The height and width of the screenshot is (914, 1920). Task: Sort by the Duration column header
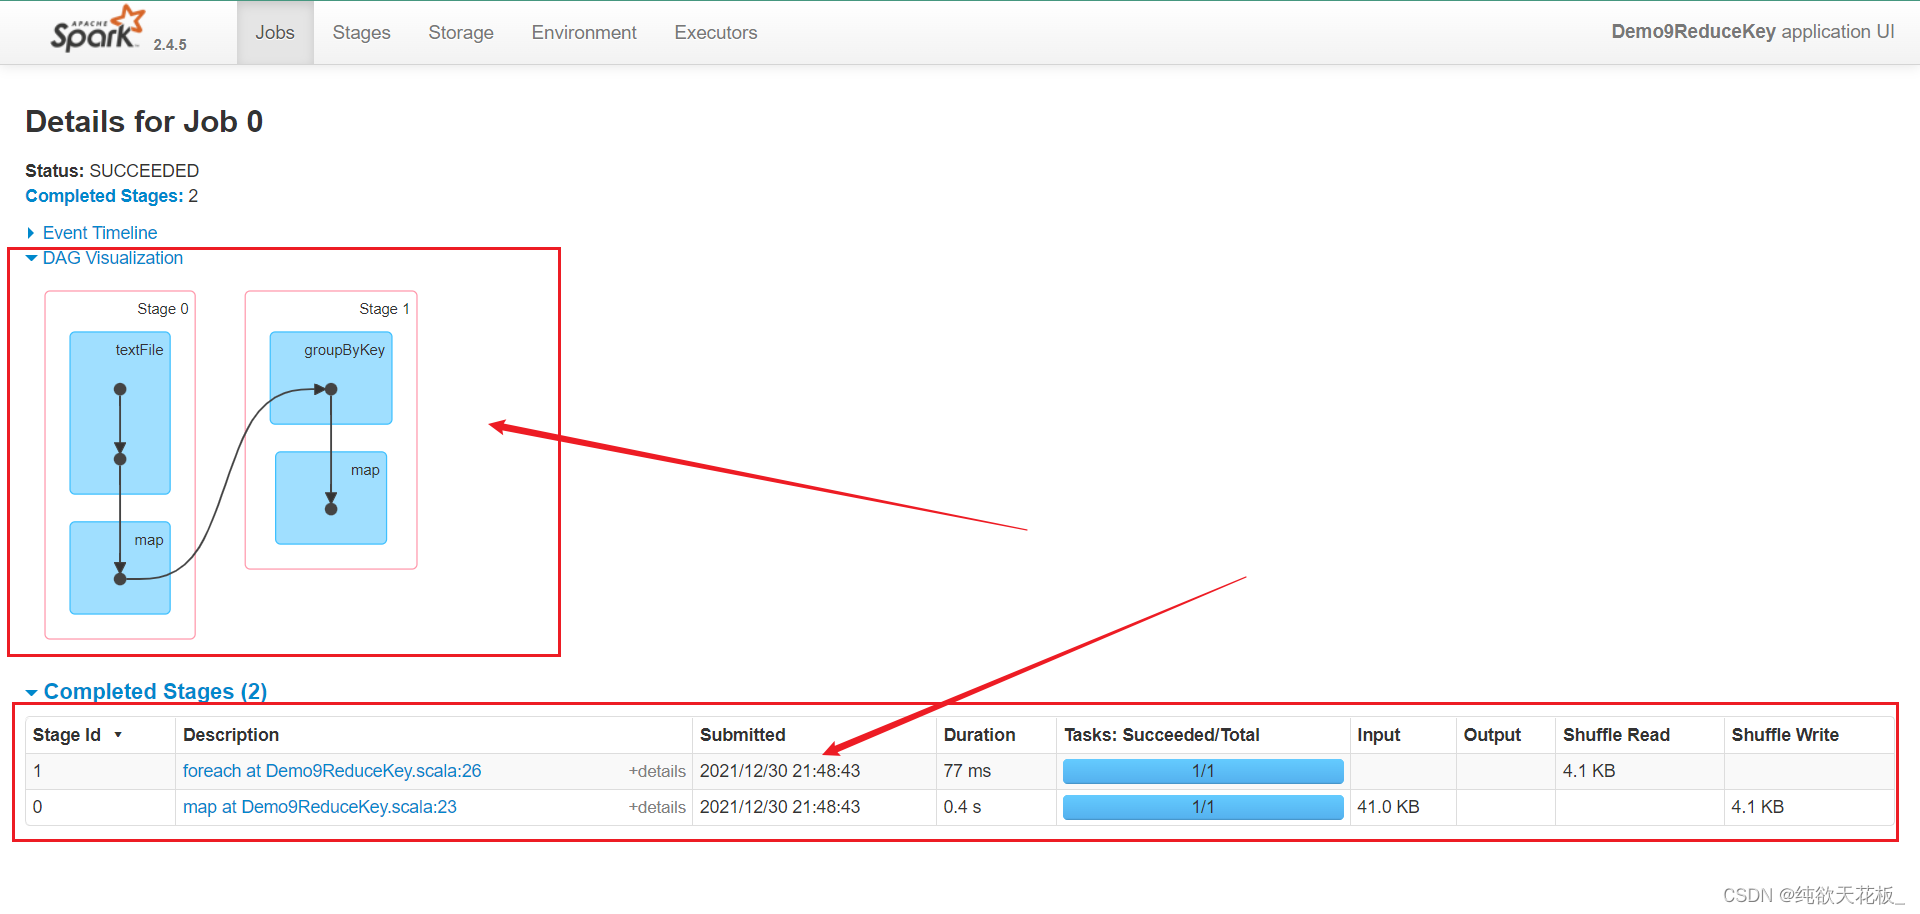tap(979, 735)
